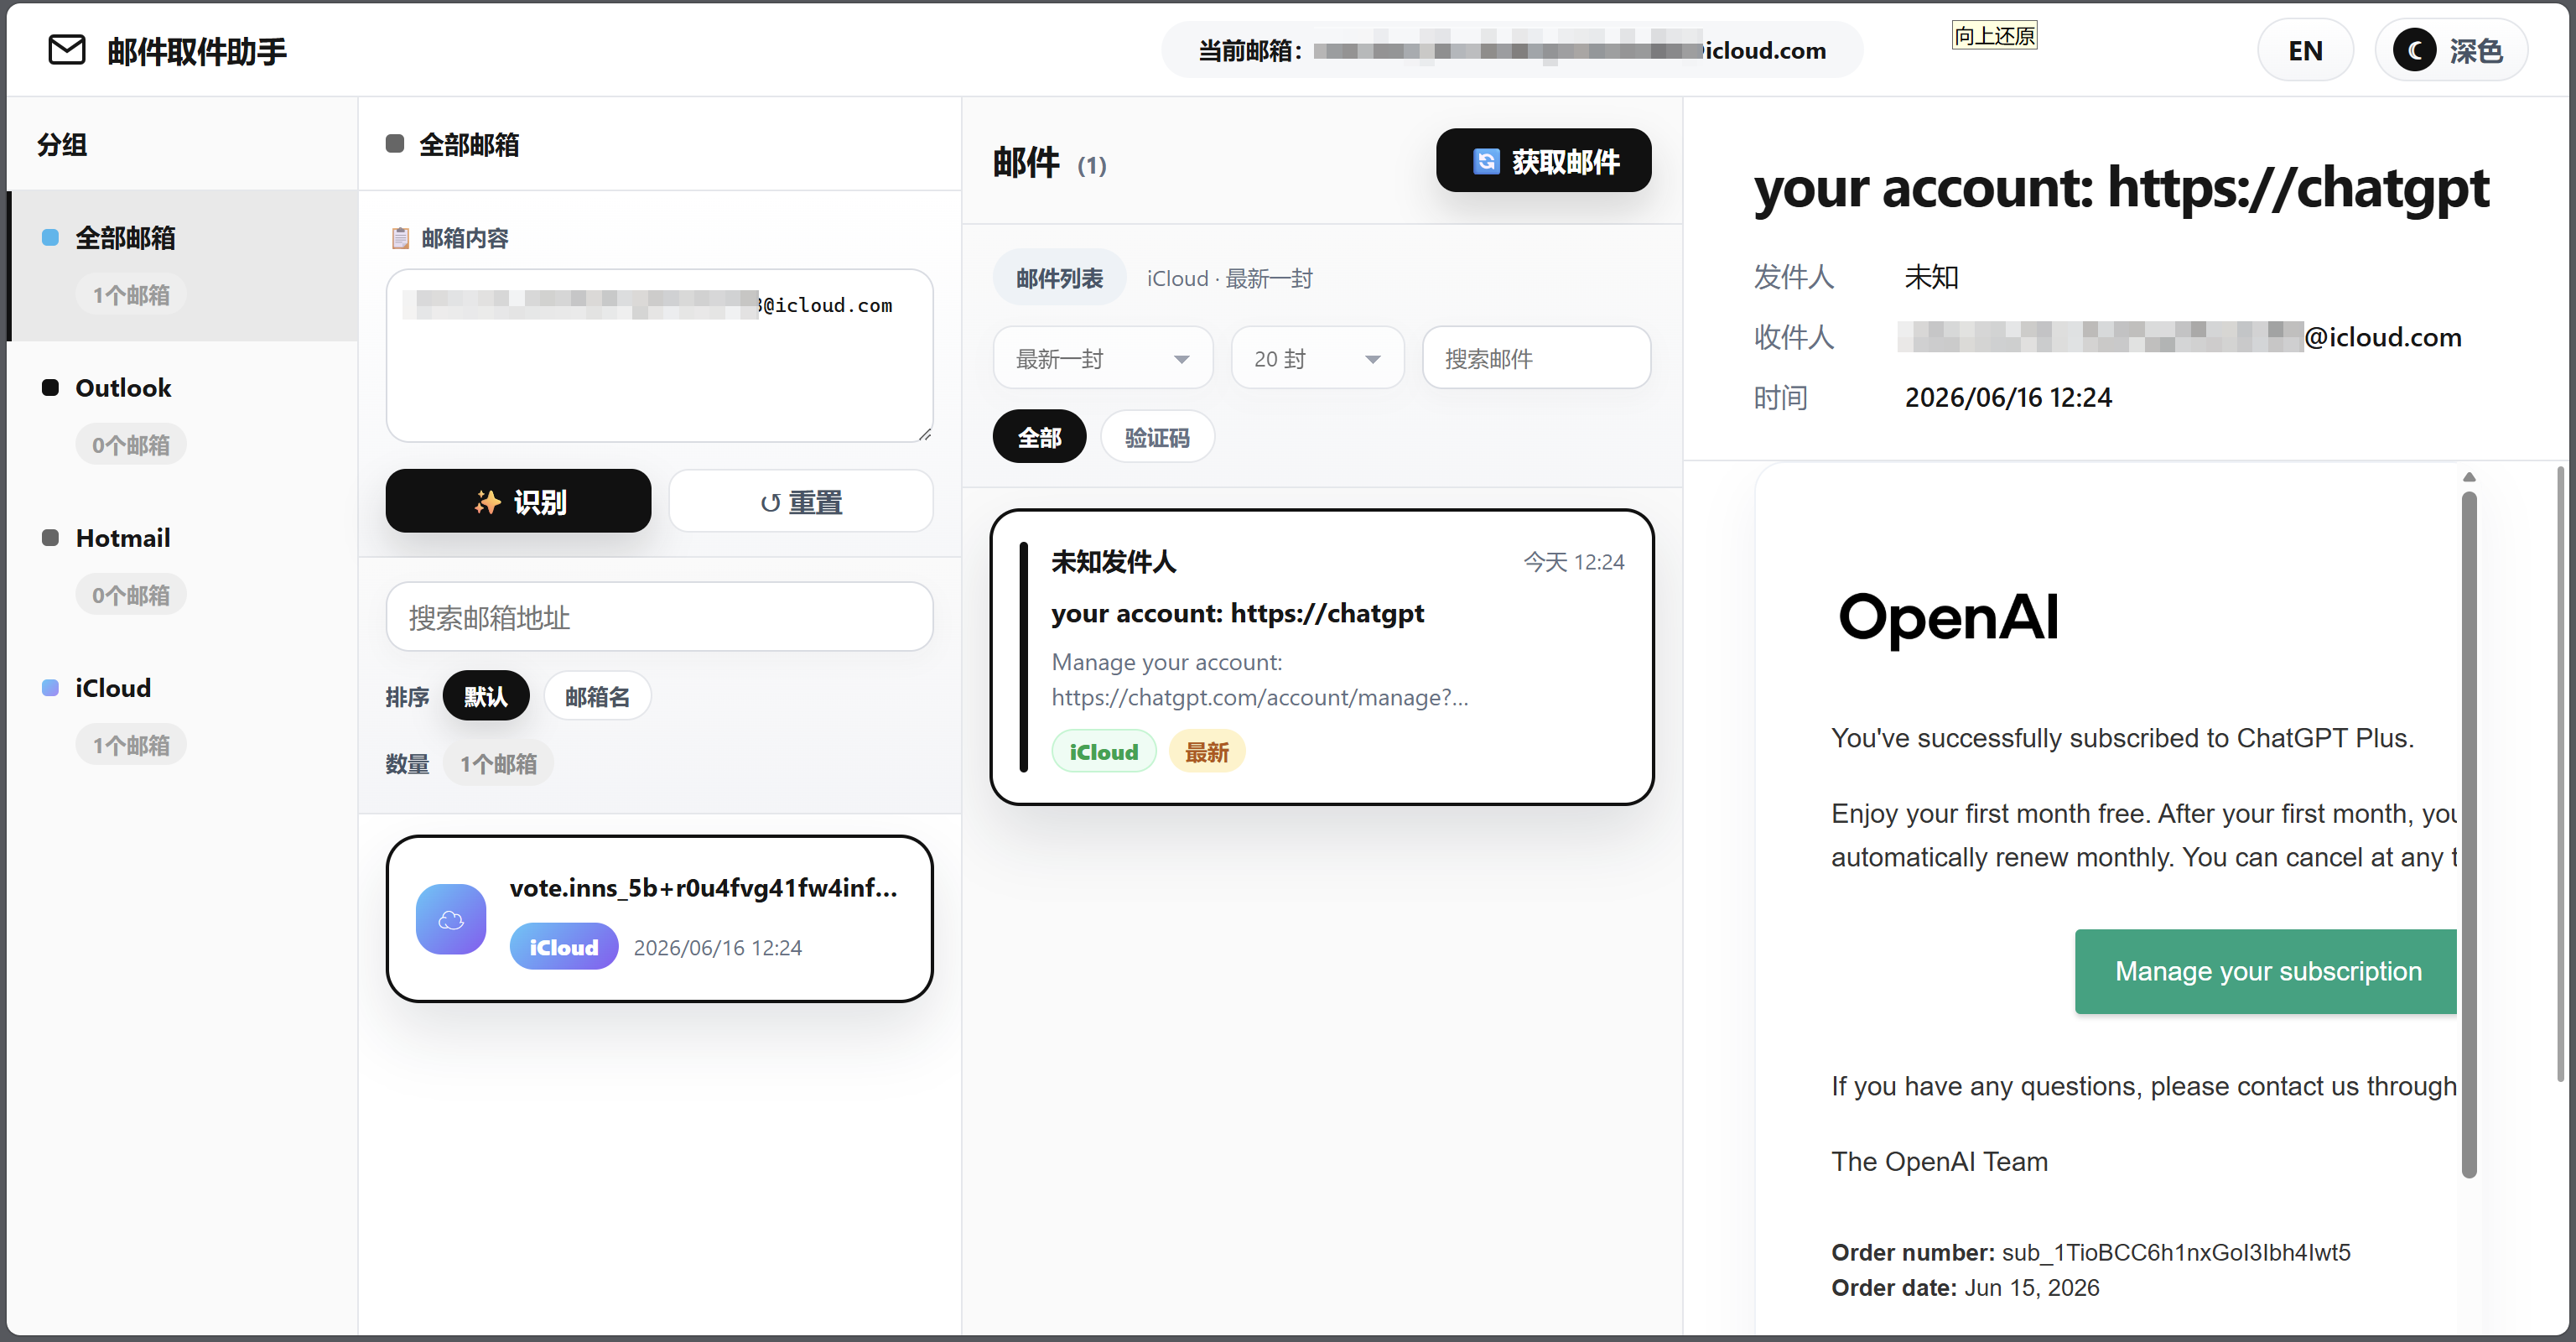Open Manage your subscription link
2576x1342 pixels.
point(2267,971)
